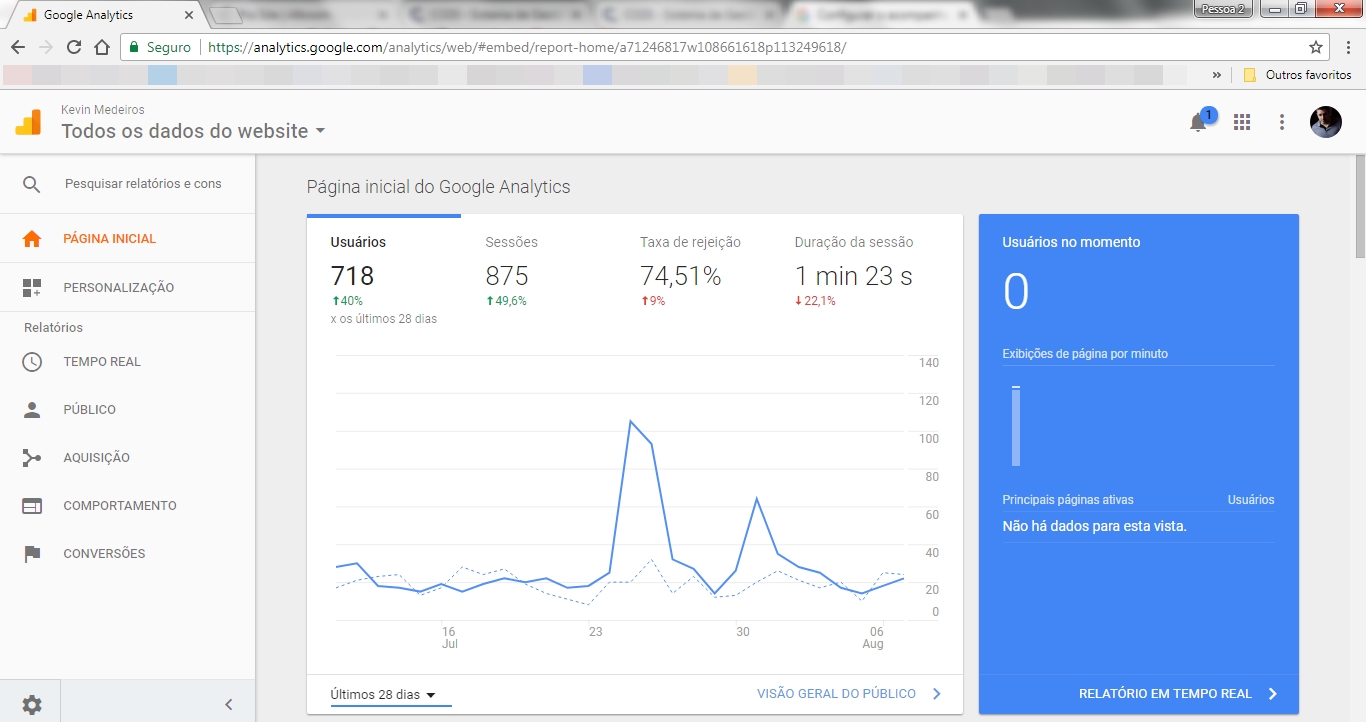Reload the page
The image size is (1366, 722).
[73, 47]
